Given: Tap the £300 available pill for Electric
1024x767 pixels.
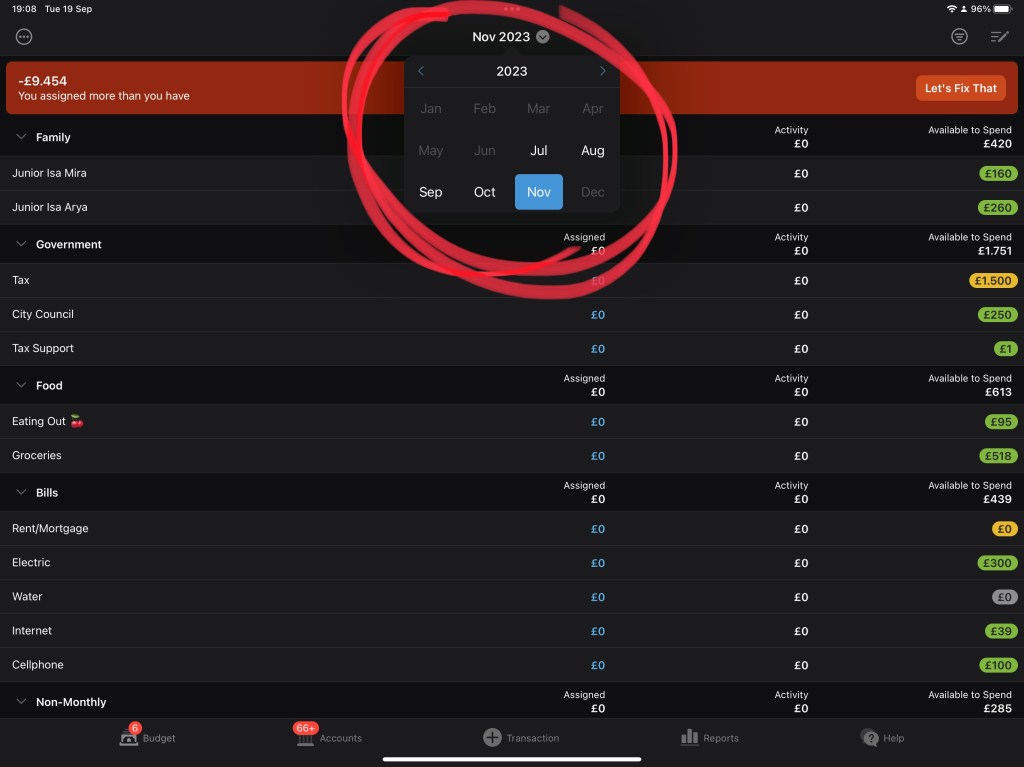Looking at the screenshot, I should tap(997, 563).
